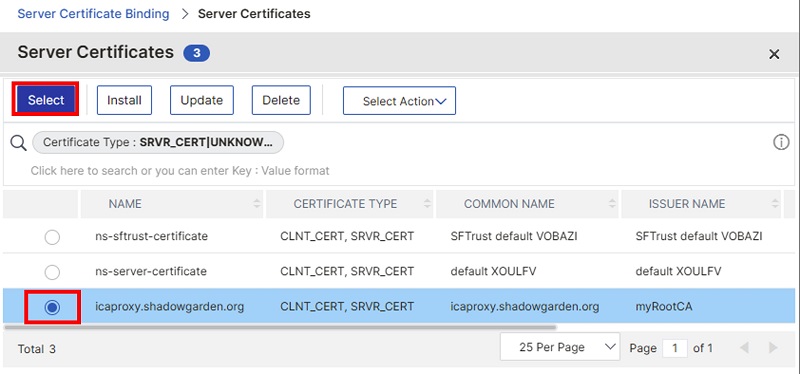Click the search magnifier icon
The width and height of the screenshot is (800, 374).
(18, 143)
